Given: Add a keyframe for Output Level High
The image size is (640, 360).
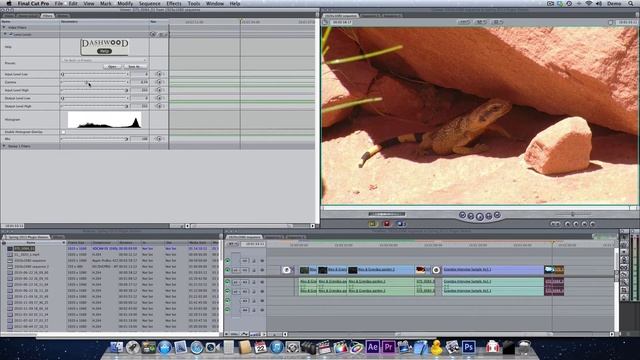Looking at the screenshot, I should 159,106.
